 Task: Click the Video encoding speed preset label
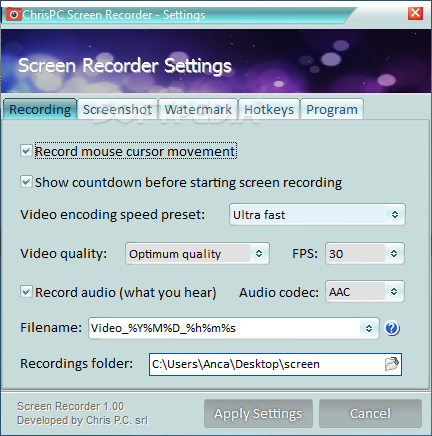(113, 215)
